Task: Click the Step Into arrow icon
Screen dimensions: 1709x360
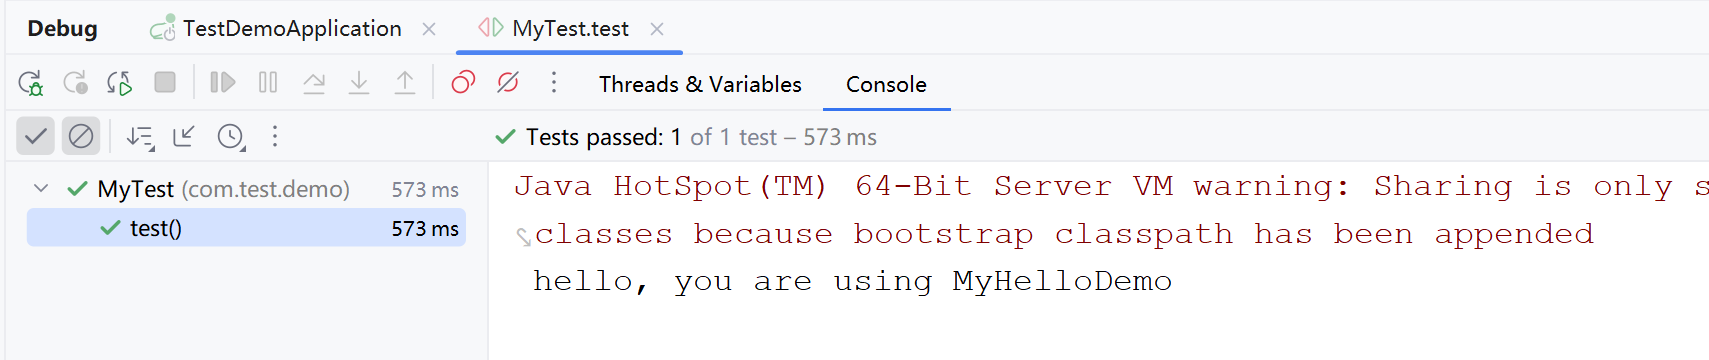Action: 359,82
